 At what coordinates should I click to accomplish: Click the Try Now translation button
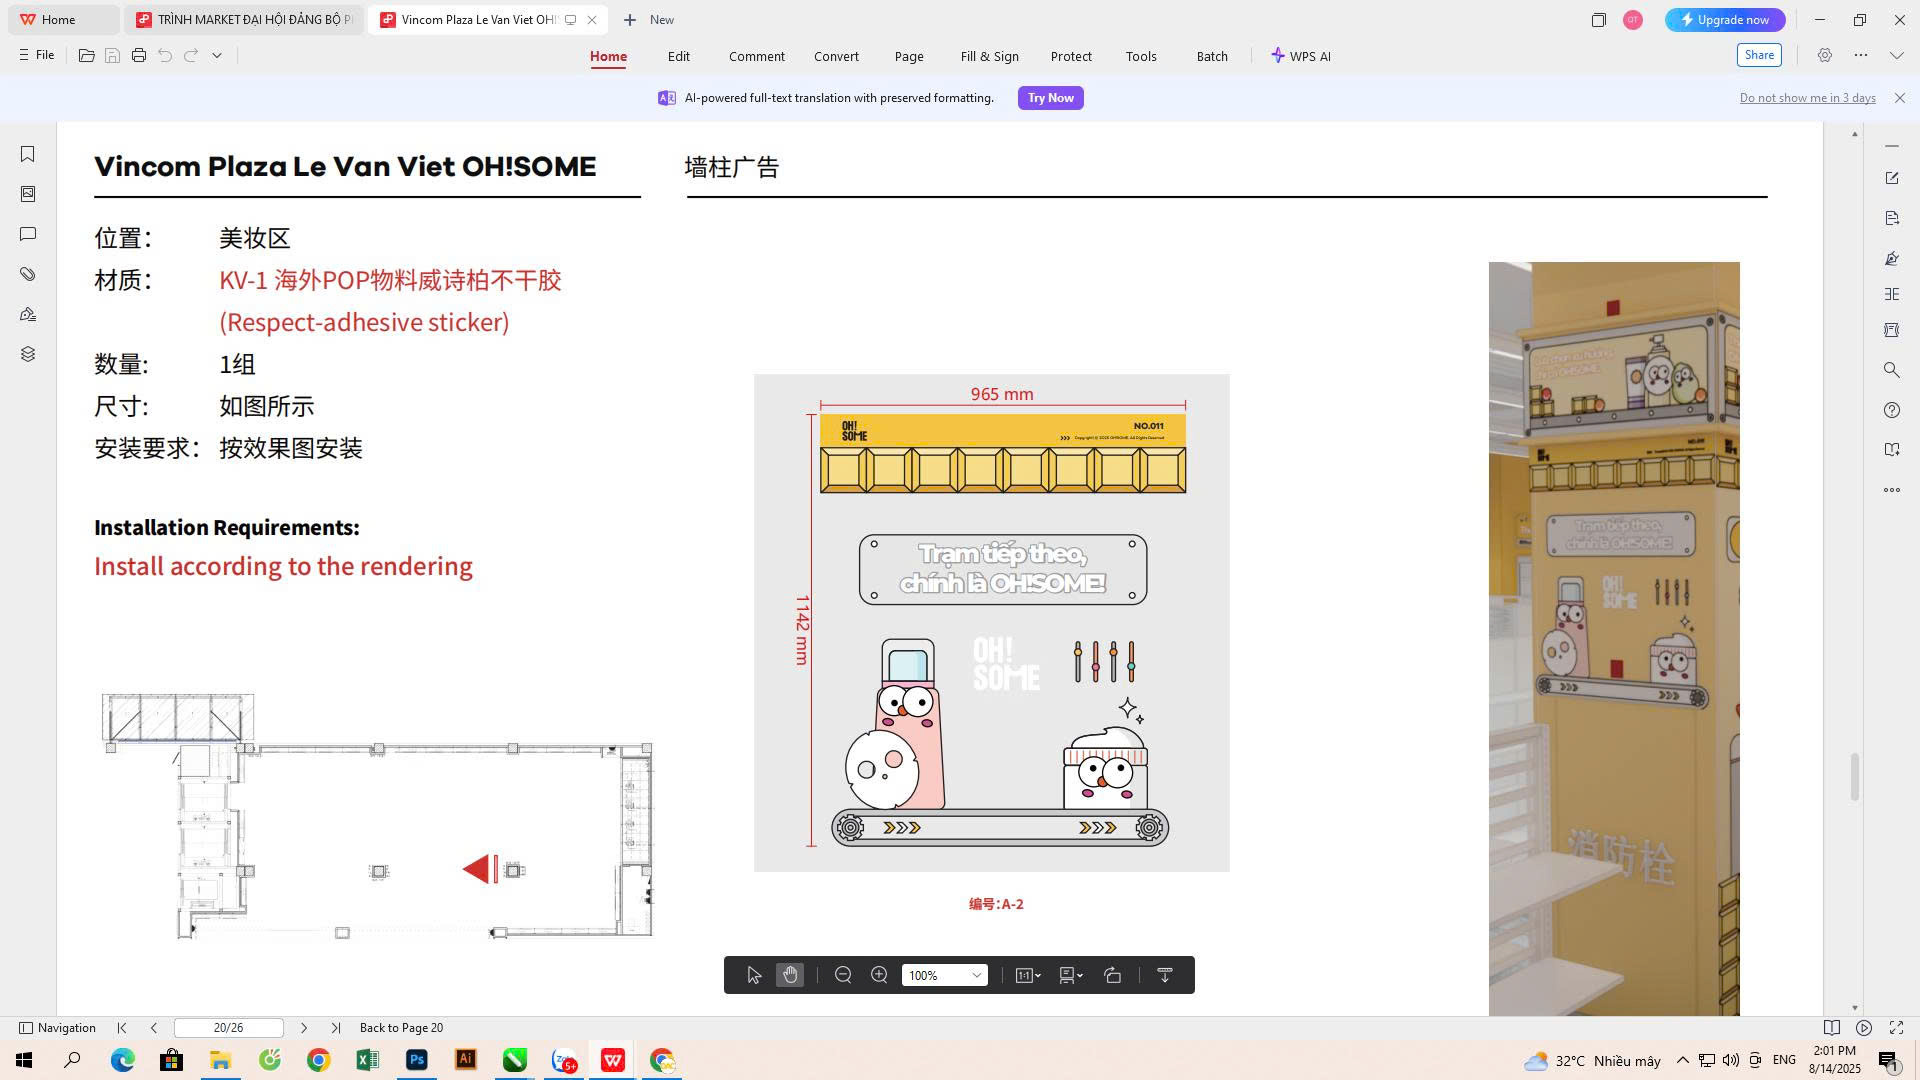pos(1051,98)
